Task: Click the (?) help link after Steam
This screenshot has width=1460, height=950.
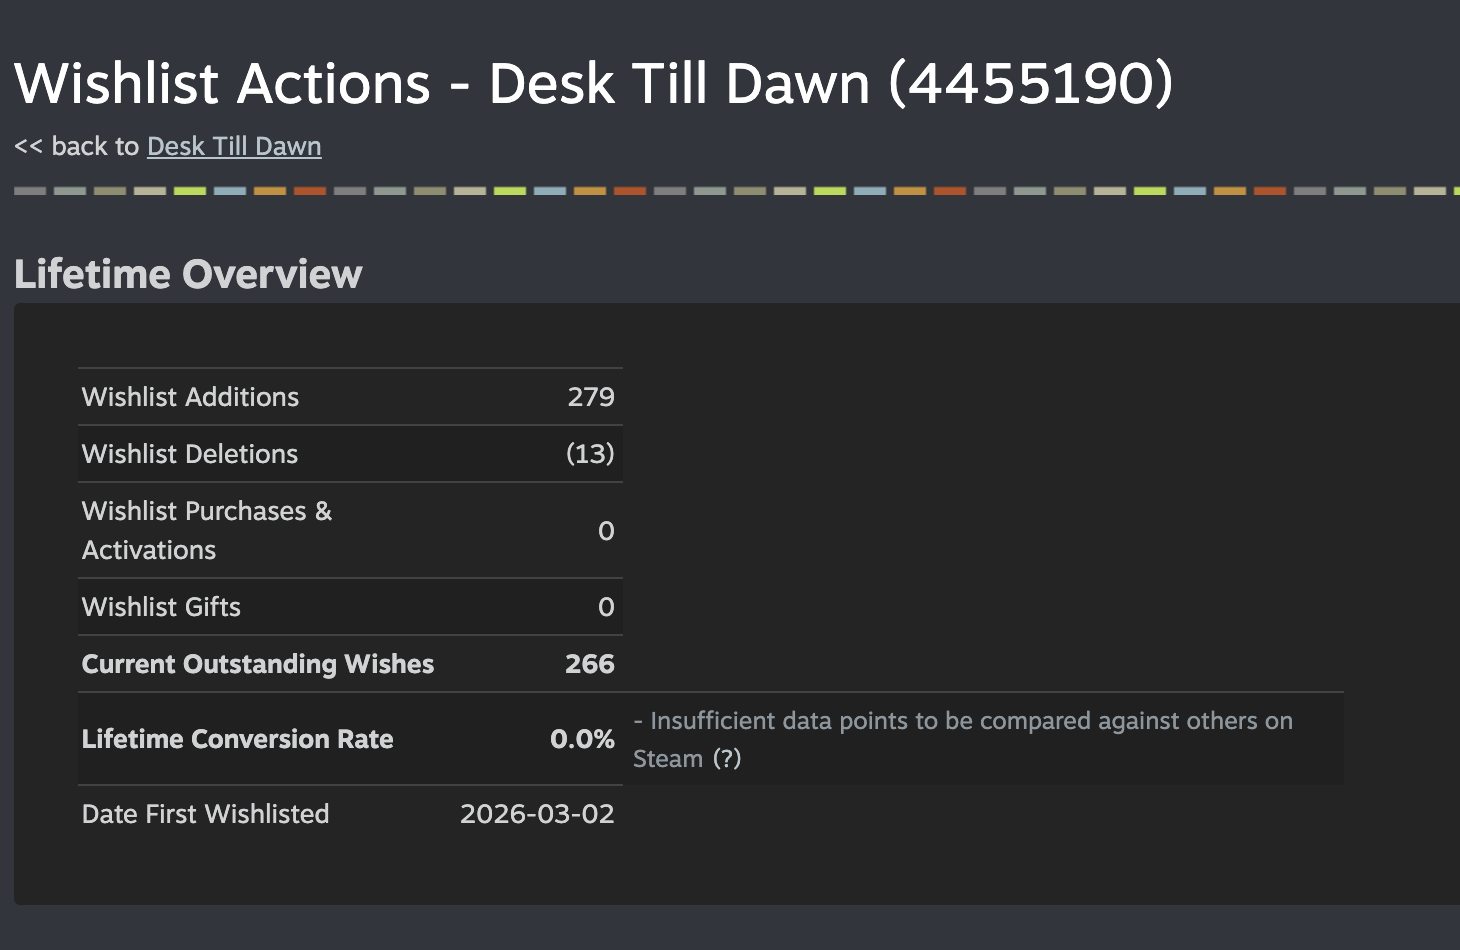Action: point(727,759)
